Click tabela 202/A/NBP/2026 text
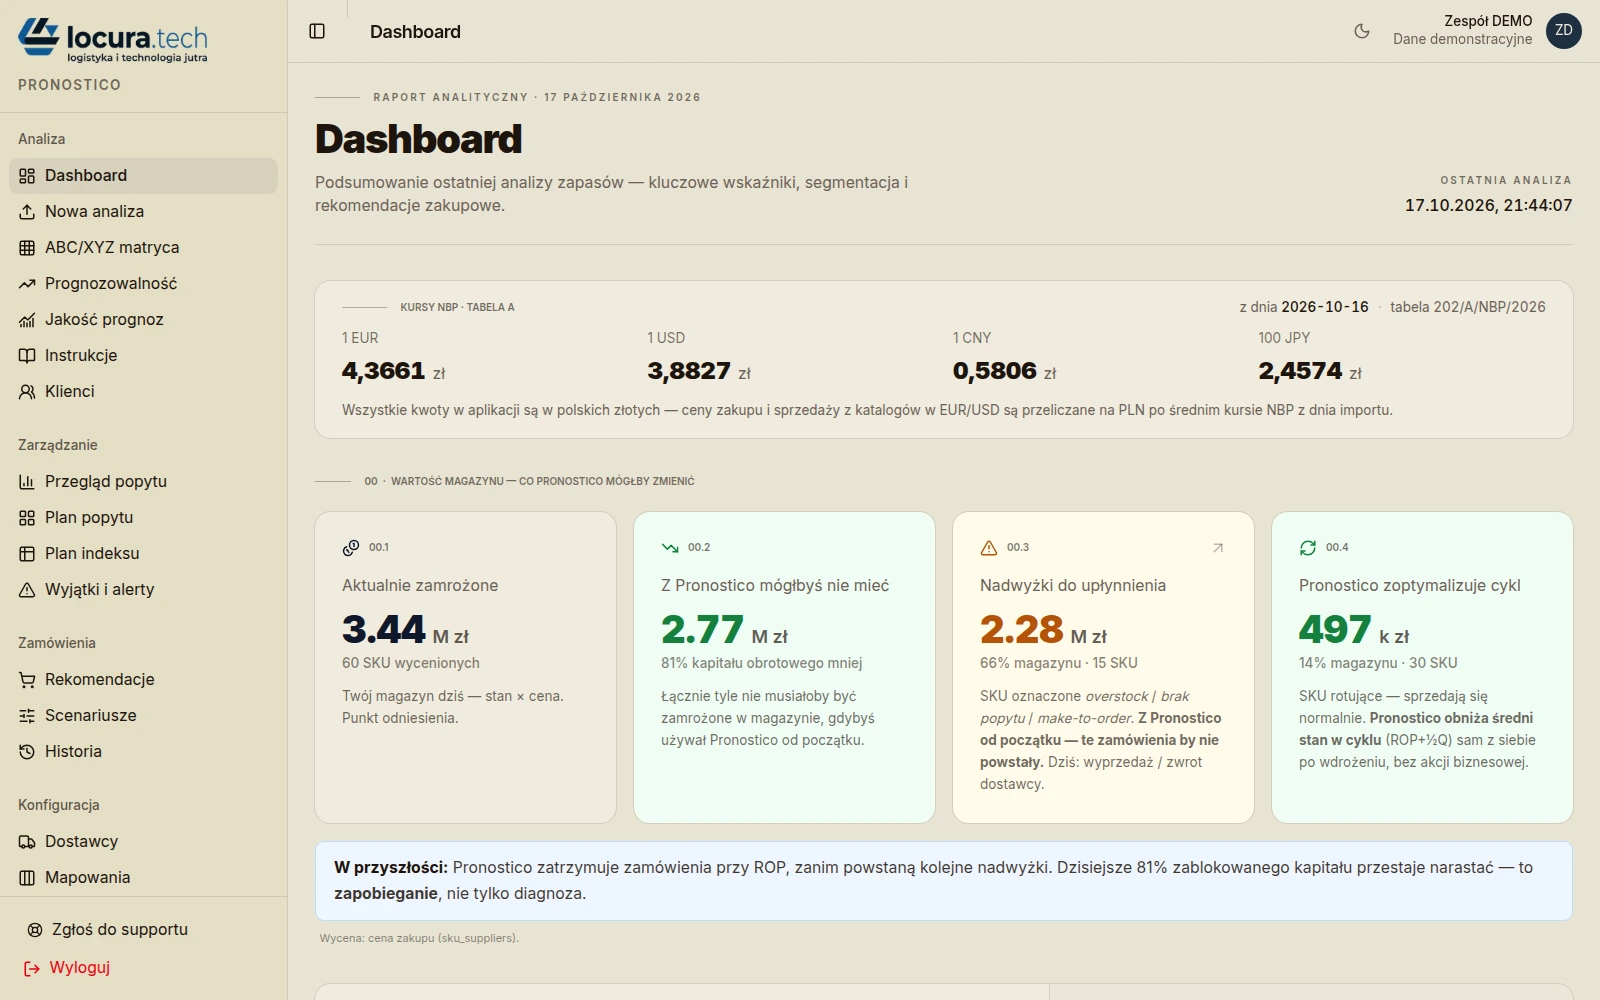The image size is (1600, 1000). point(1468,307)
